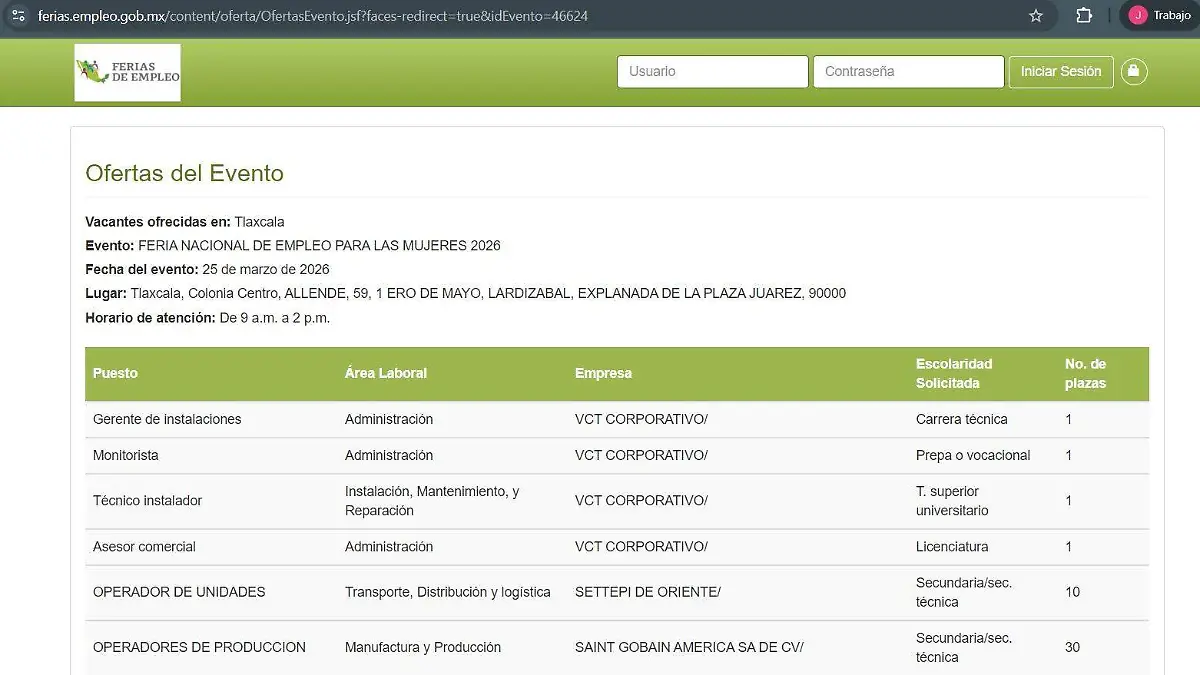Click the padlock icon beside Iniciar Sesión
Screen dimensions: 1200x675
pyautogui.click(x=1133, y=72)
